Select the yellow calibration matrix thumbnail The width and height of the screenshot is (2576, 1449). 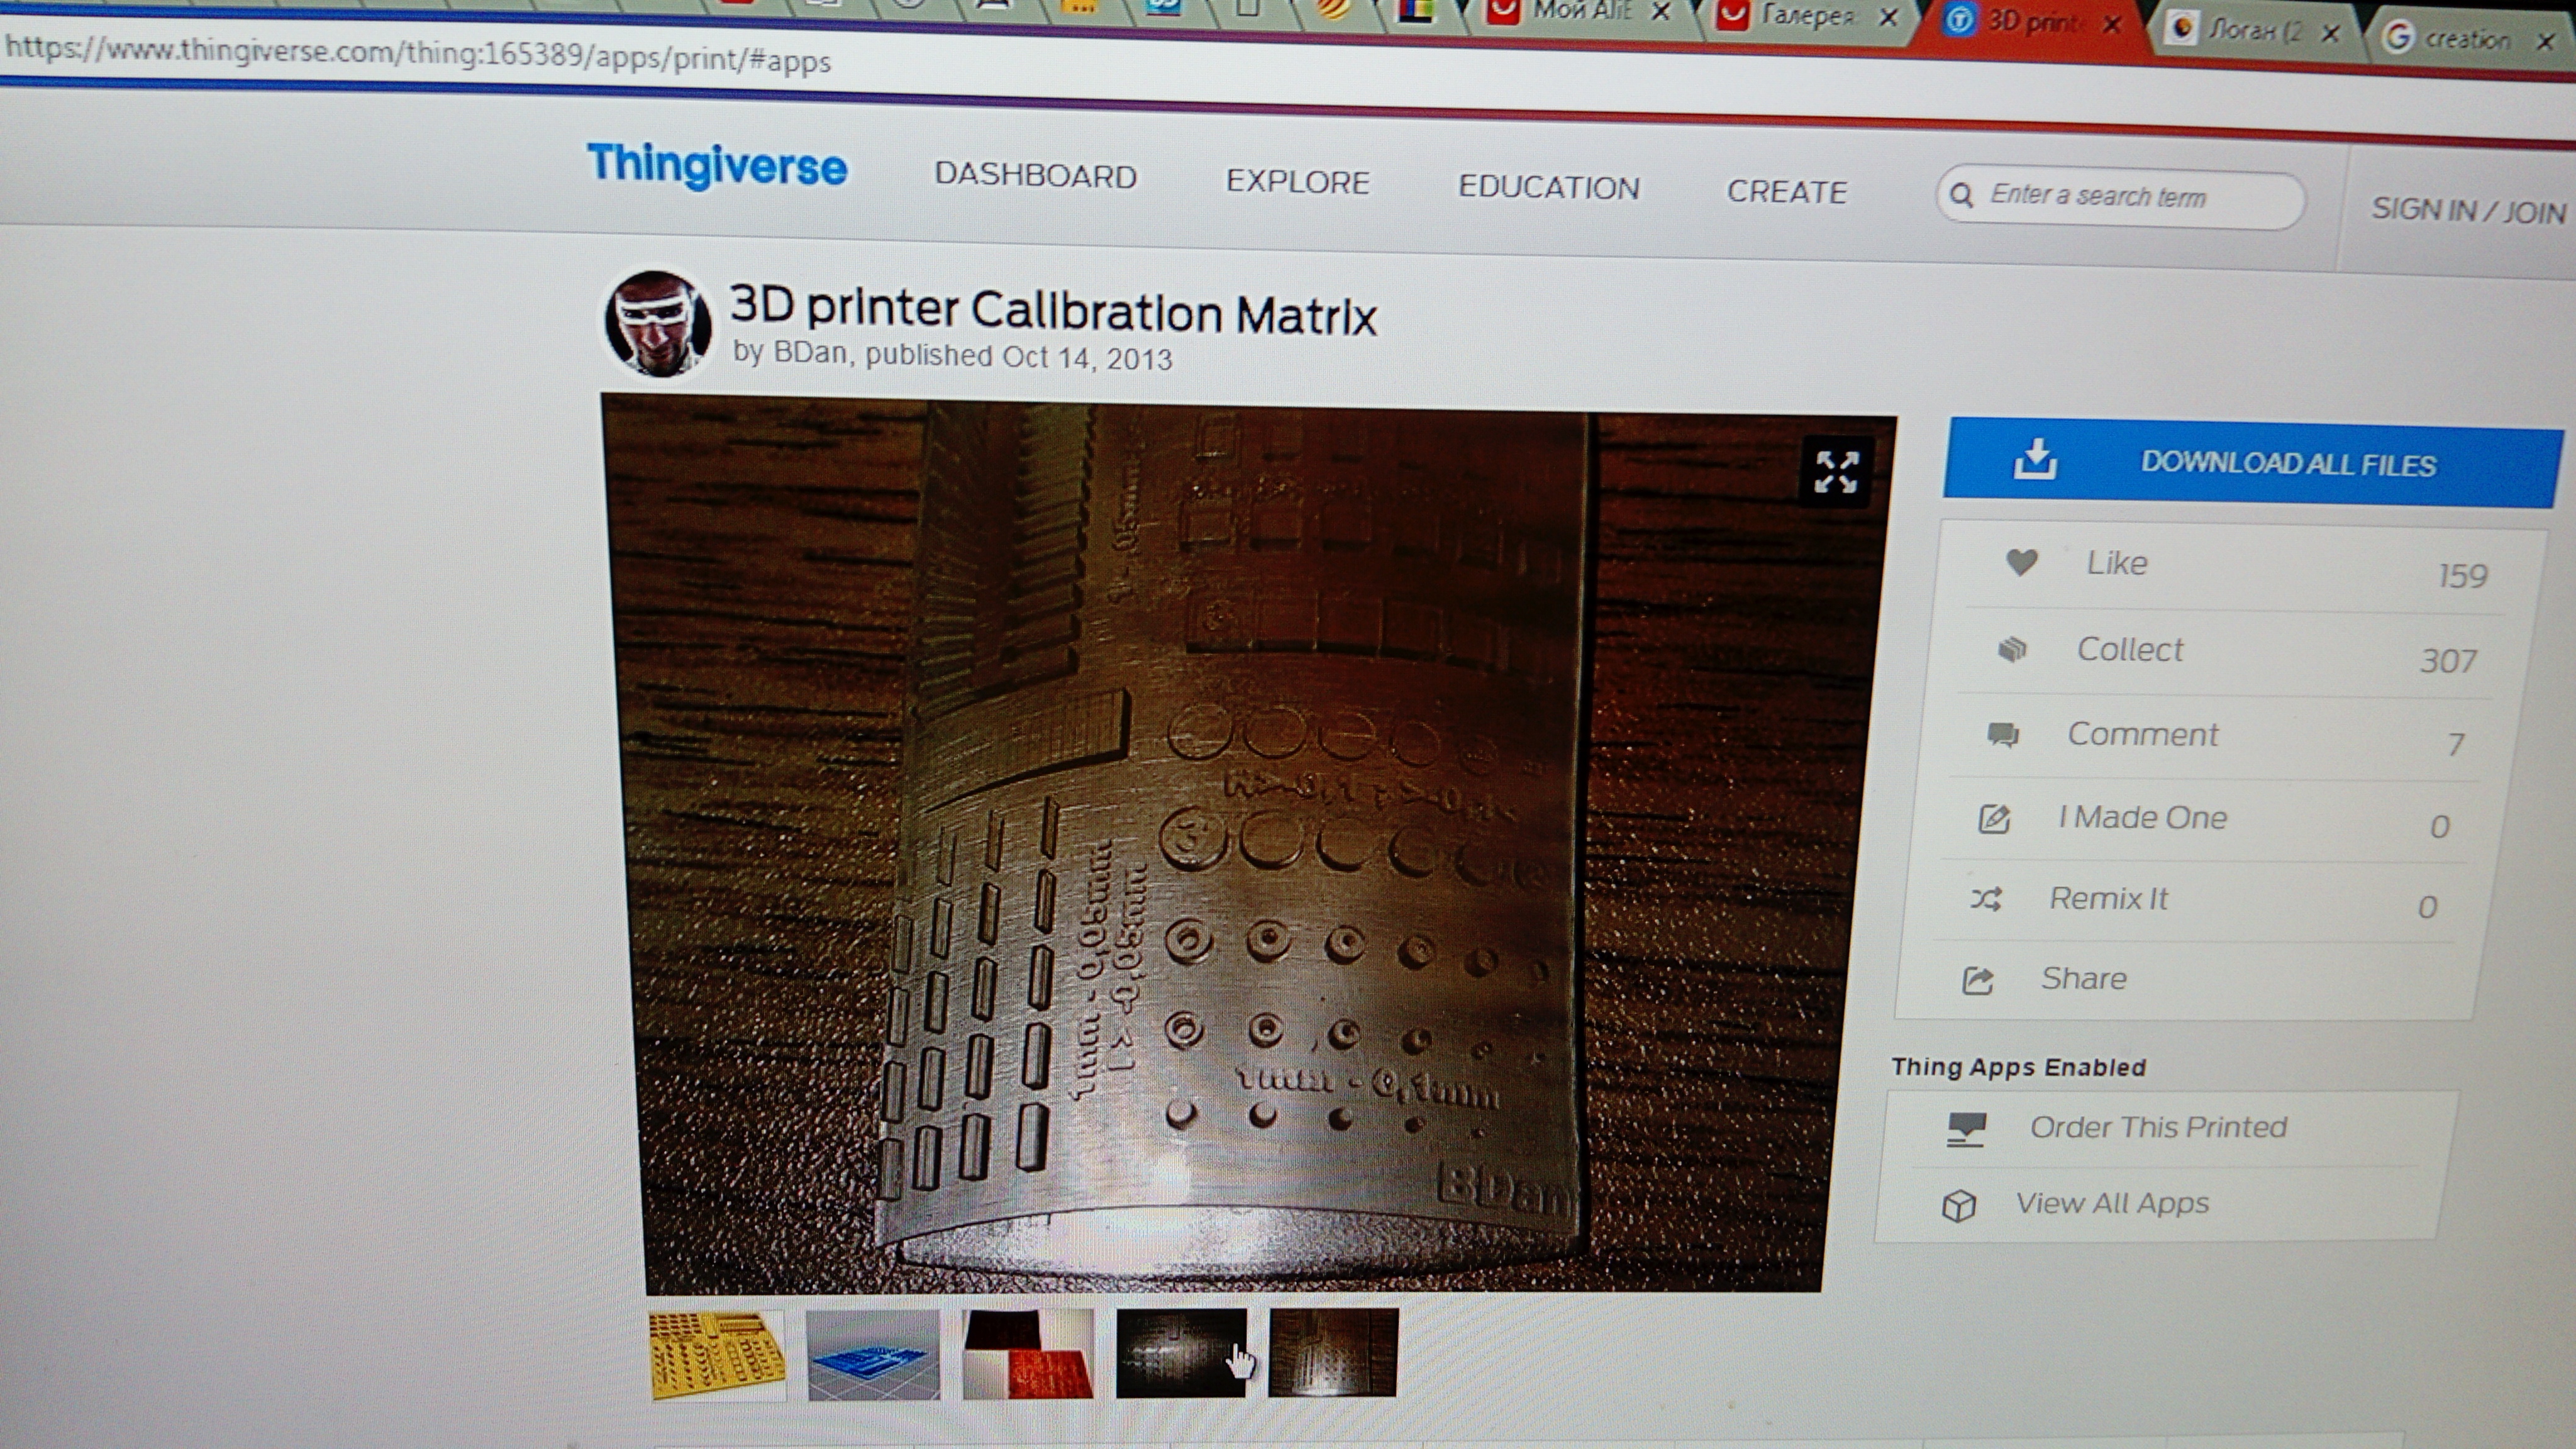(717, 1355)
